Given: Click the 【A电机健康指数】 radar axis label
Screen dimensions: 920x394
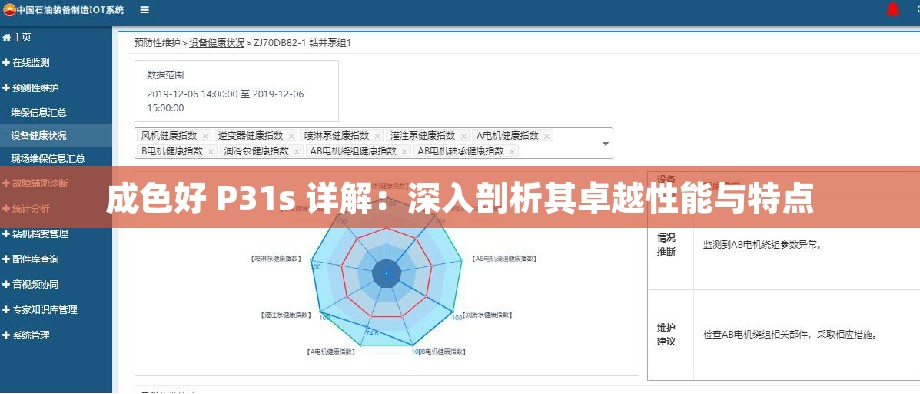Looking at the screenshot, I should pos(332,352).
